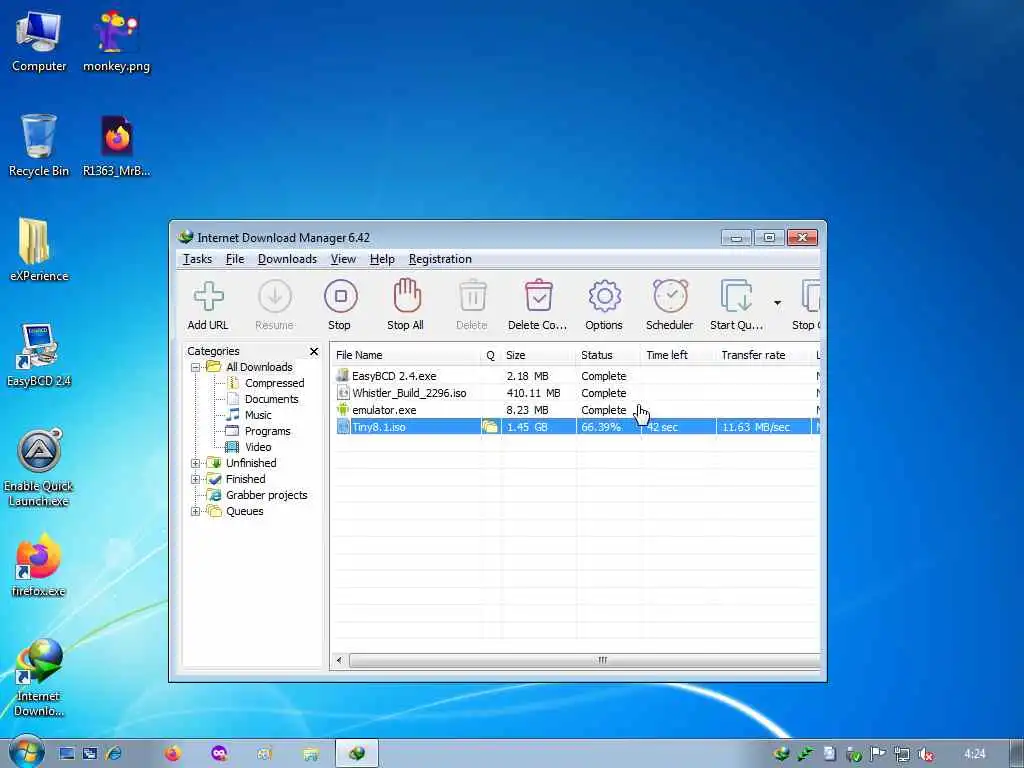Select the Enable Quick Launch.exe desktop icon
Image resolution: width=1024 pixels, height=768 pixels.
39,468
